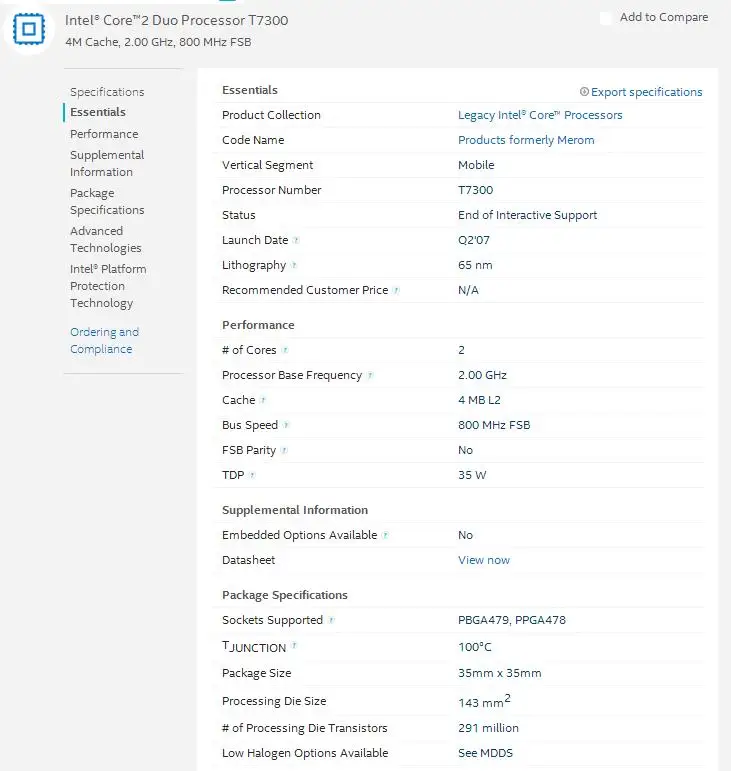Click the info icon beside Bus Speed
The width and height of the screenshot is (731, 771).
pos(287,426)
